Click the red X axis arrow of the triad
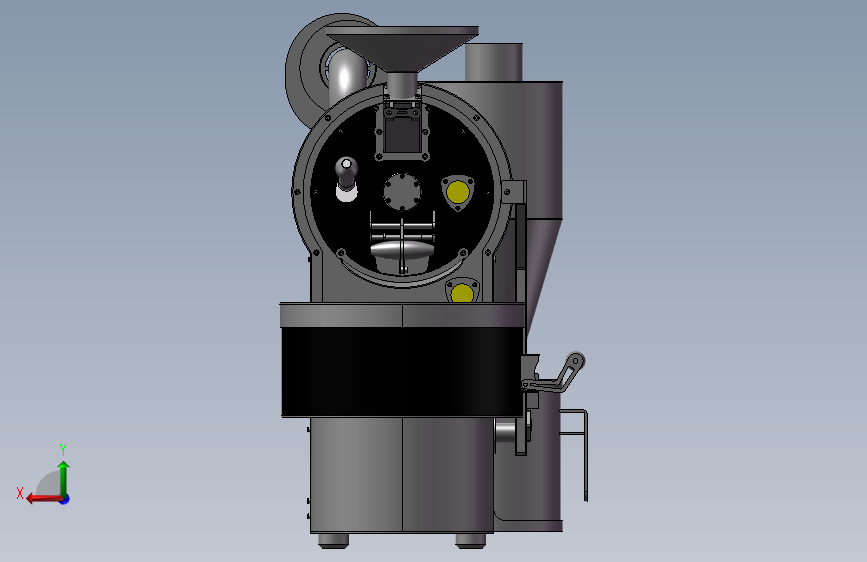Image resolution: width=867 pixels, height=562 pixels. coord(43,499)
